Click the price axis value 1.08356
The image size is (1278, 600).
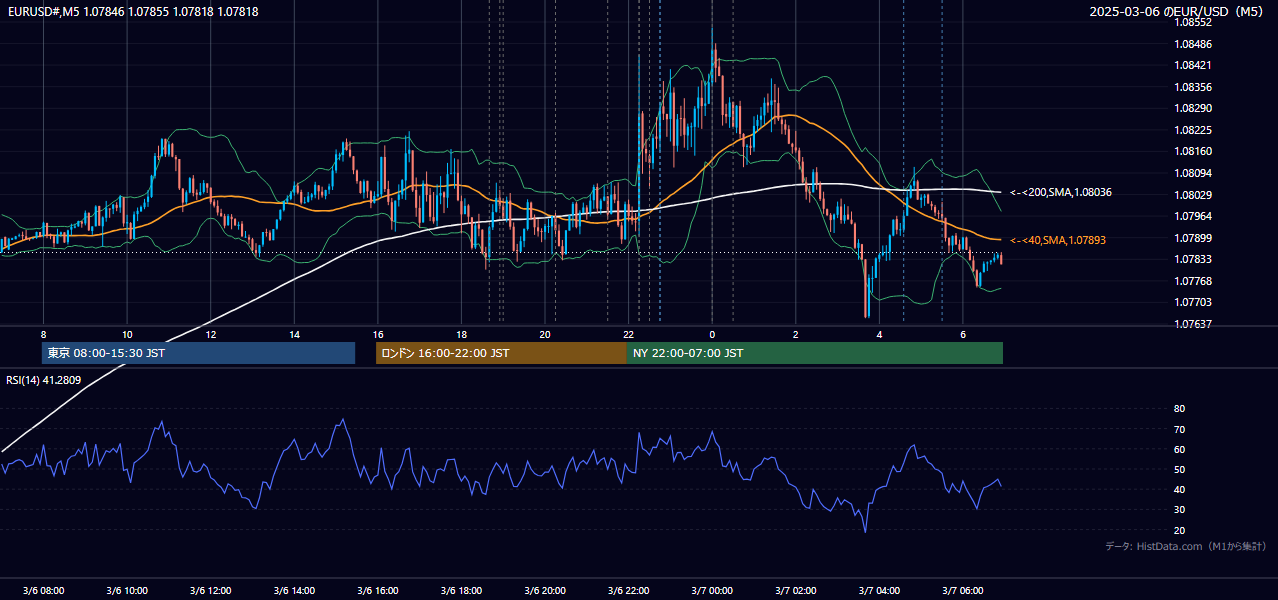(1194, 87)
